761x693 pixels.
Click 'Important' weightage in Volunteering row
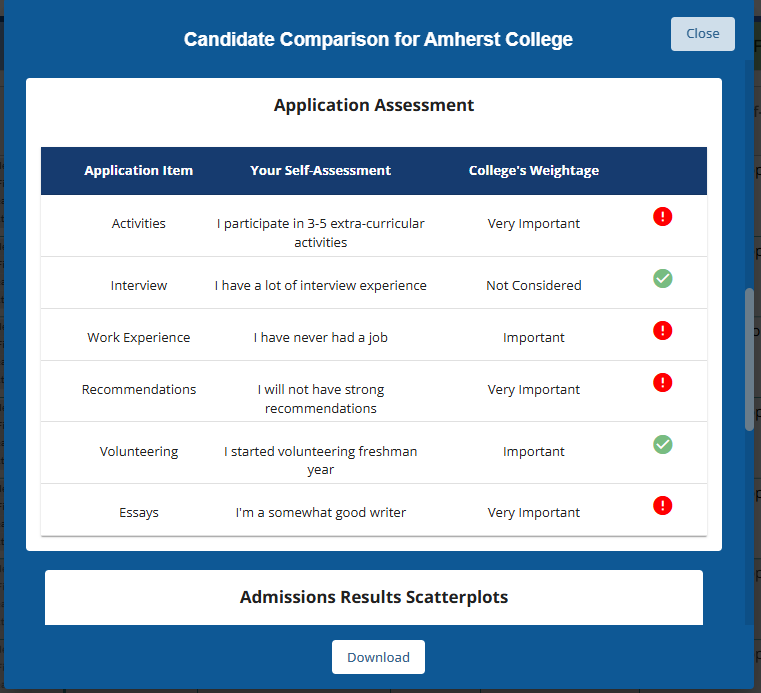point(533,451)
